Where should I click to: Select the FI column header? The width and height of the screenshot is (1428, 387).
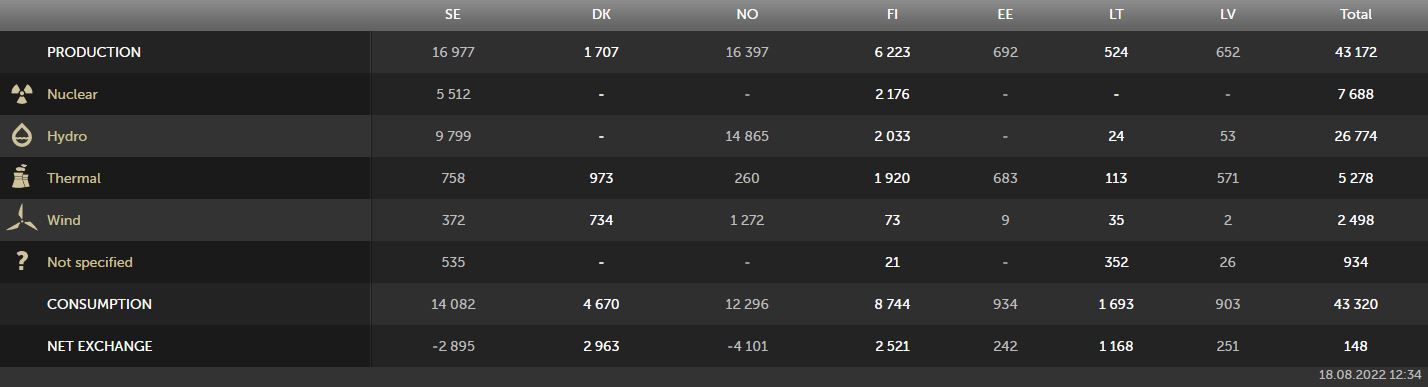892,14
